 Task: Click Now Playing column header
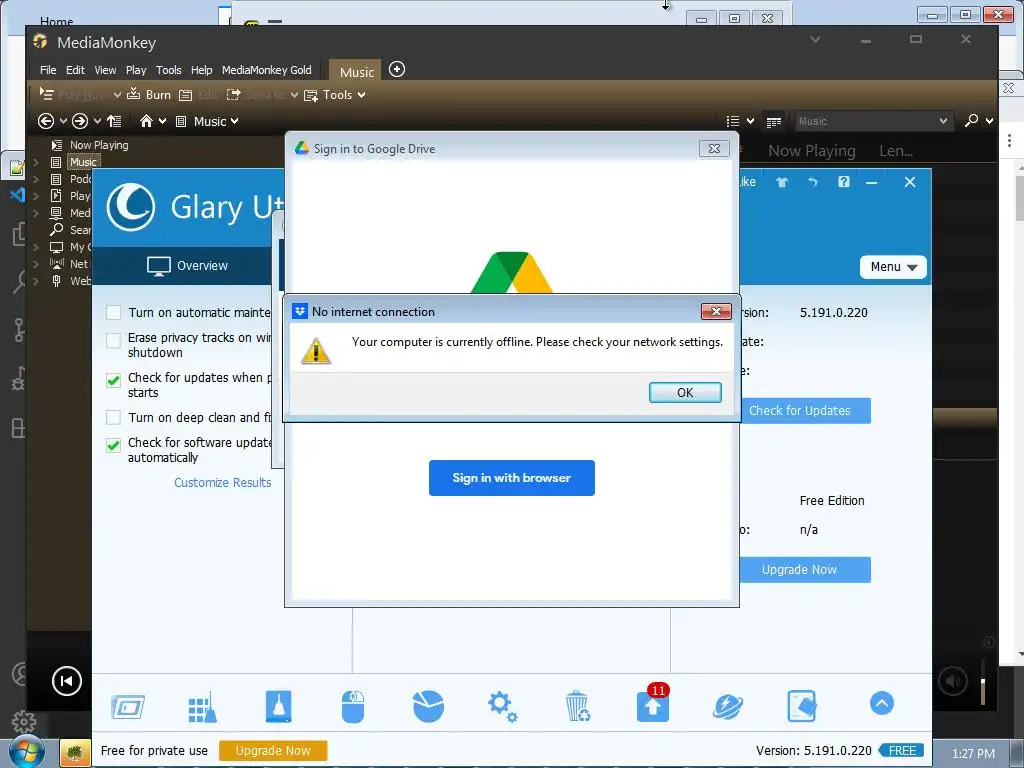click(811, 152)
